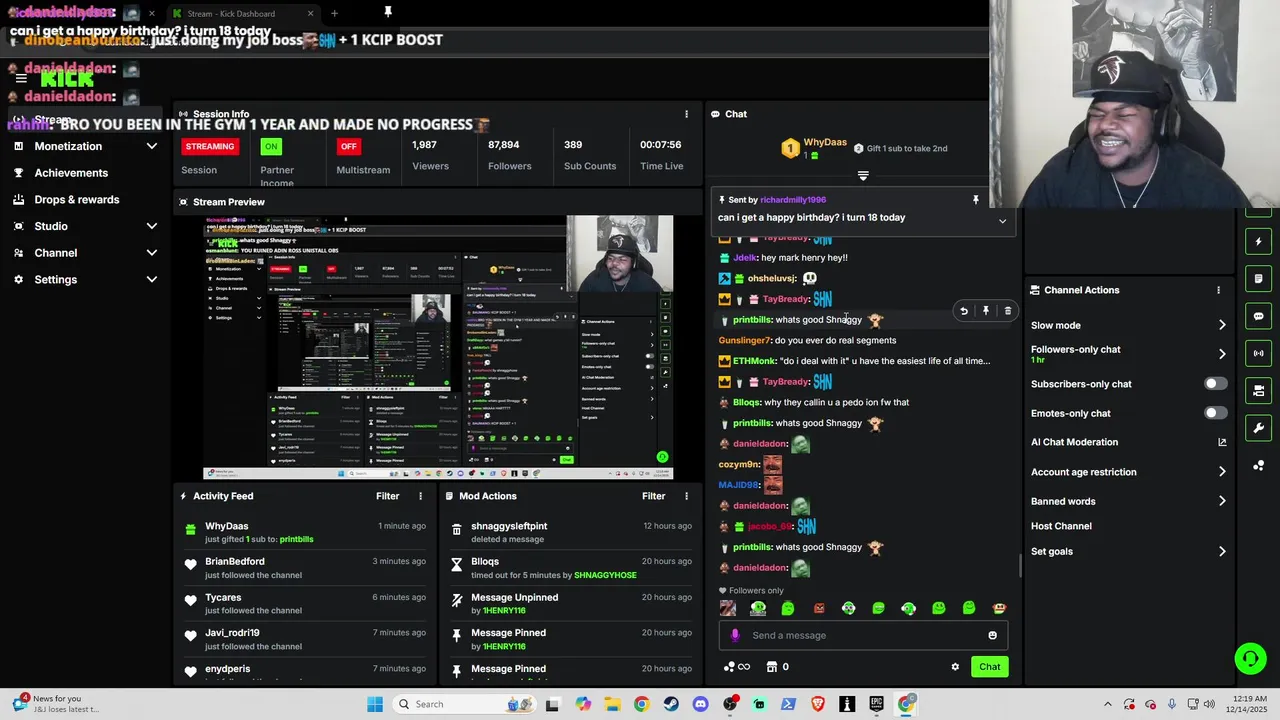Open Set goals options arrow
Viewport: 1280px width, 720px height.
[x=1222, y=551]
